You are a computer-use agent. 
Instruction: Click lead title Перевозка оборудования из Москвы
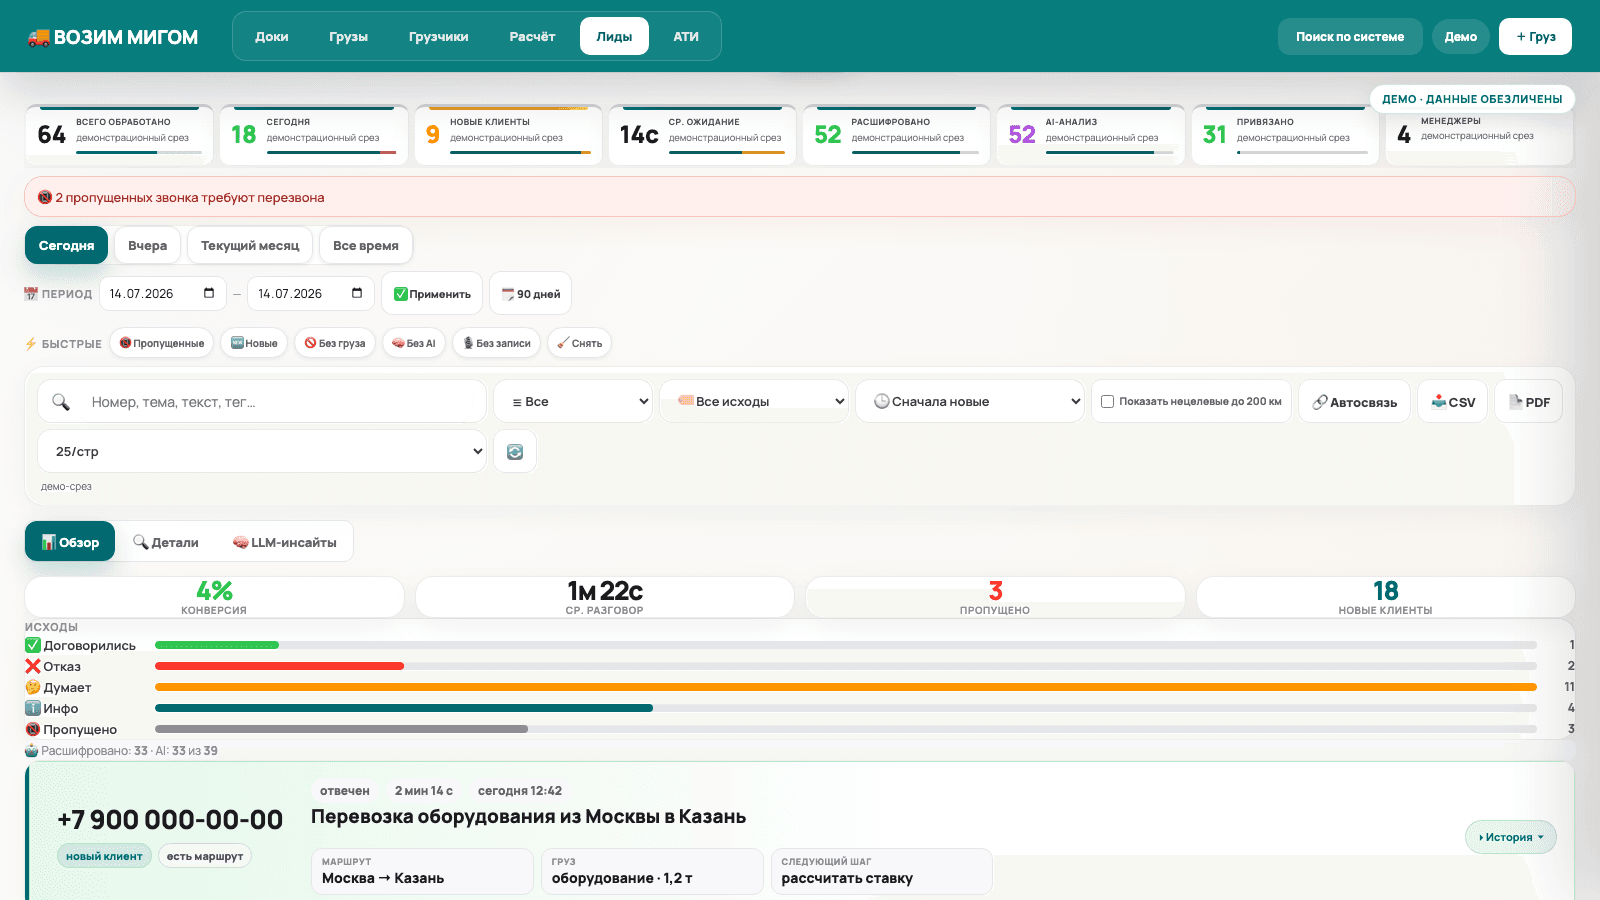point(528,816)
